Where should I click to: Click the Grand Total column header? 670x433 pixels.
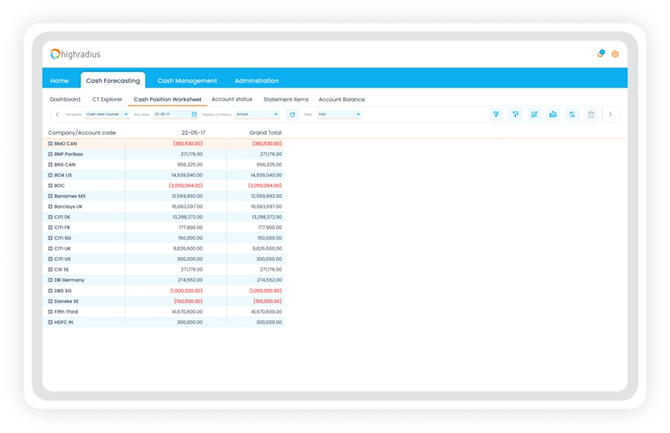tap(265, 132)
